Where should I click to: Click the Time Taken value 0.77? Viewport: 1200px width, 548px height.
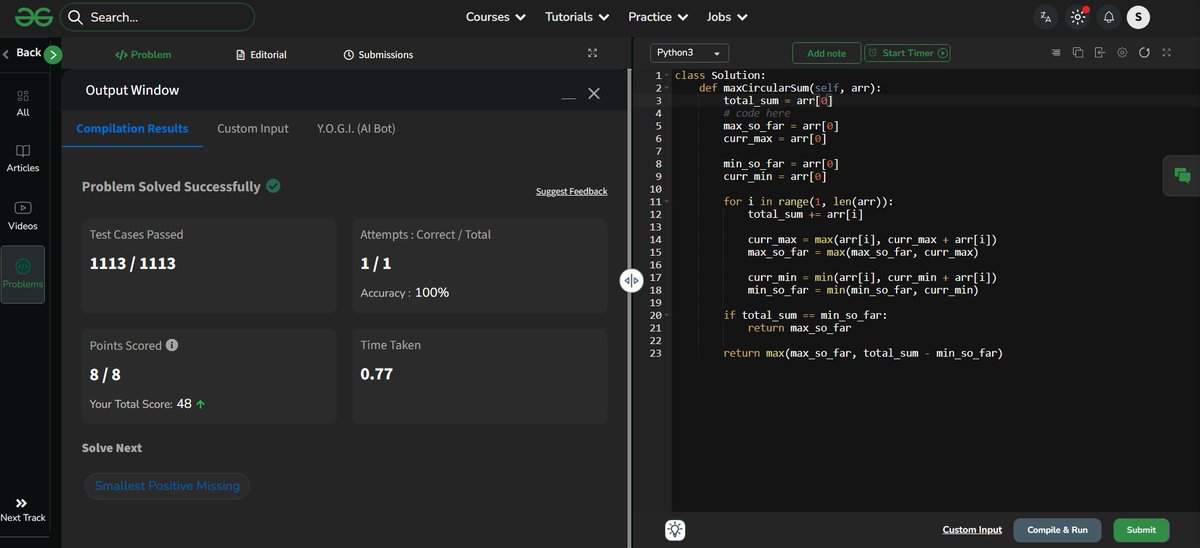(x=377, y=374)
